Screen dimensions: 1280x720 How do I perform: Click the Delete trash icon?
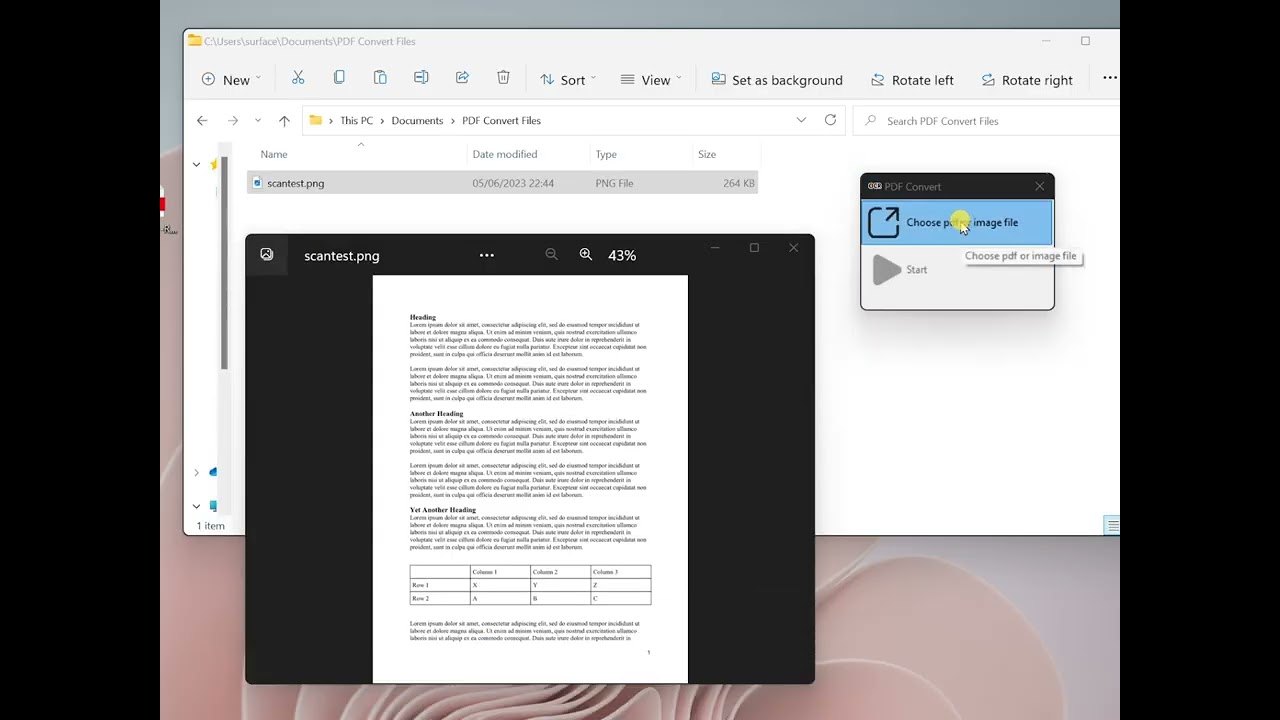pyautogui.click(x=503, y=79)
